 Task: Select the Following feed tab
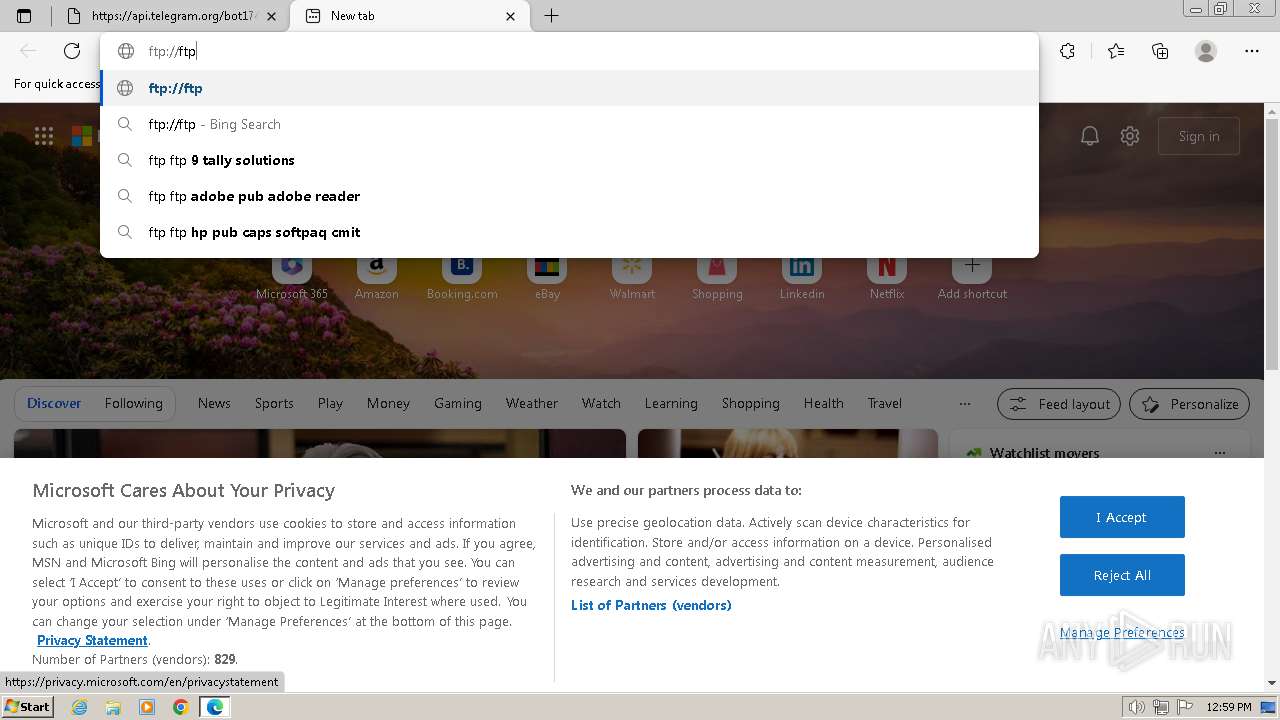point(133,403)
